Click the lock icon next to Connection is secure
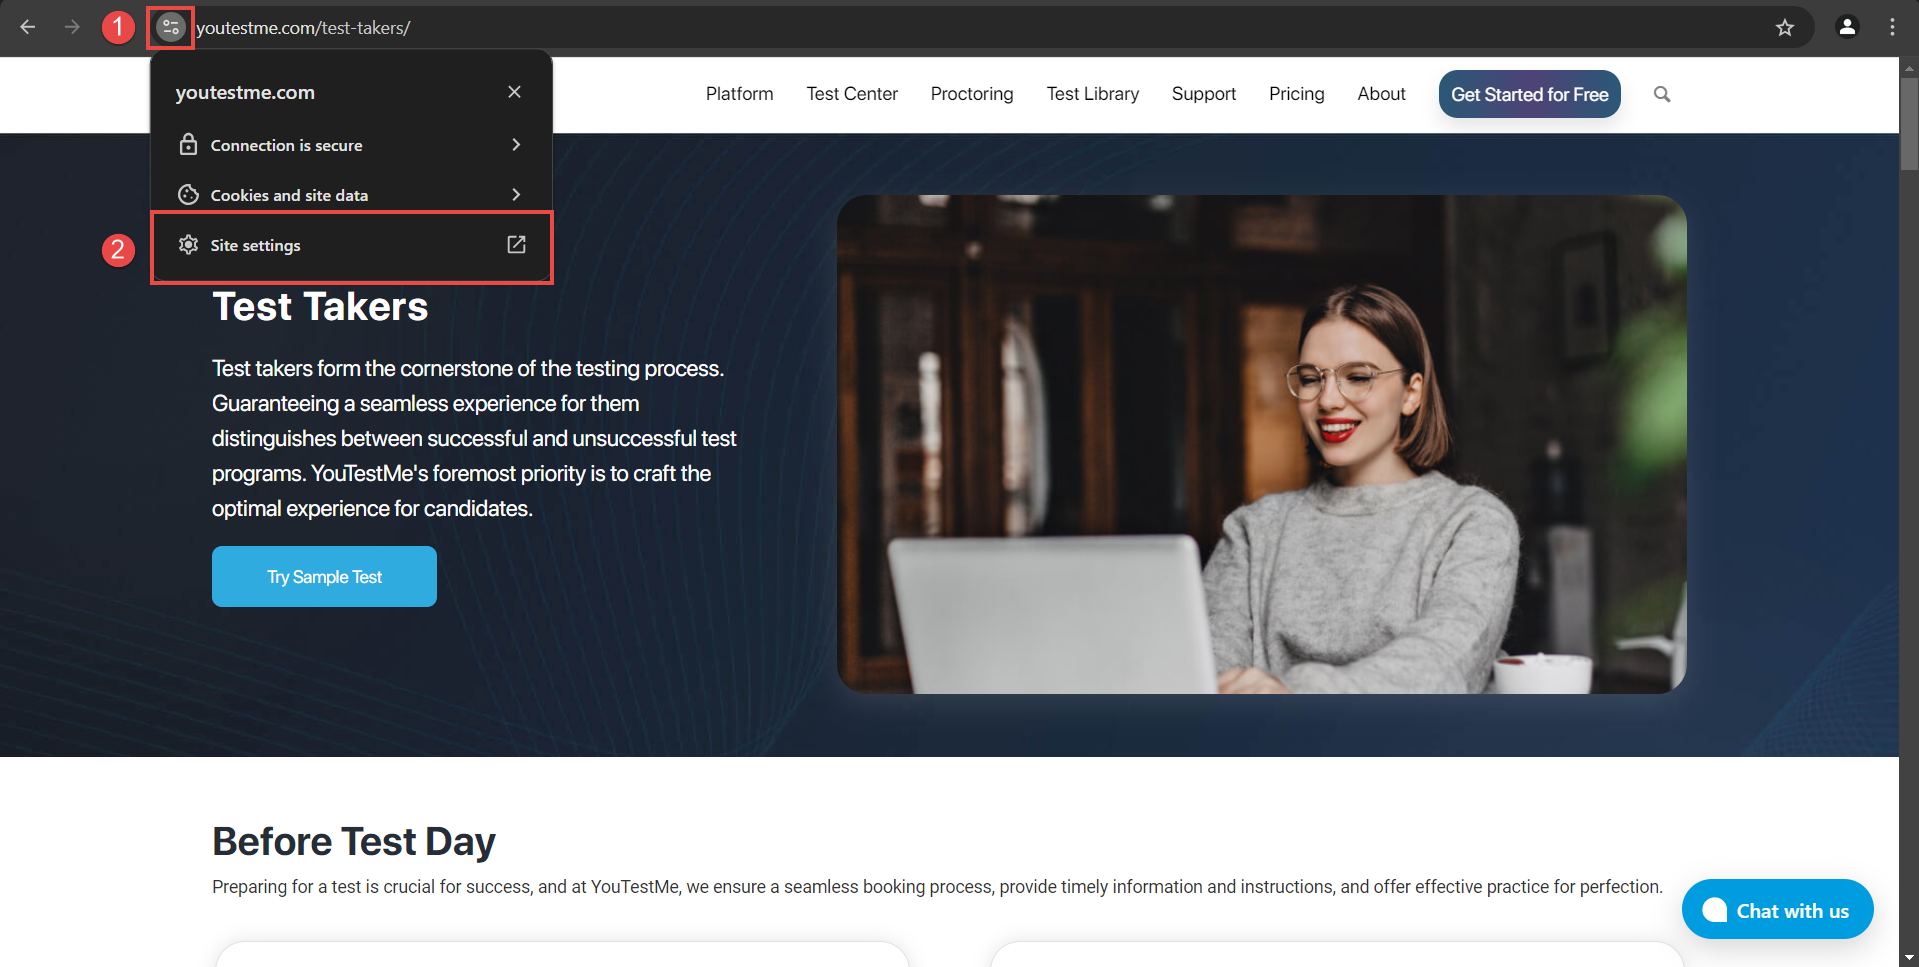Screen dimensions: 1919x967 pyautogui.click(x=188, y=145)
